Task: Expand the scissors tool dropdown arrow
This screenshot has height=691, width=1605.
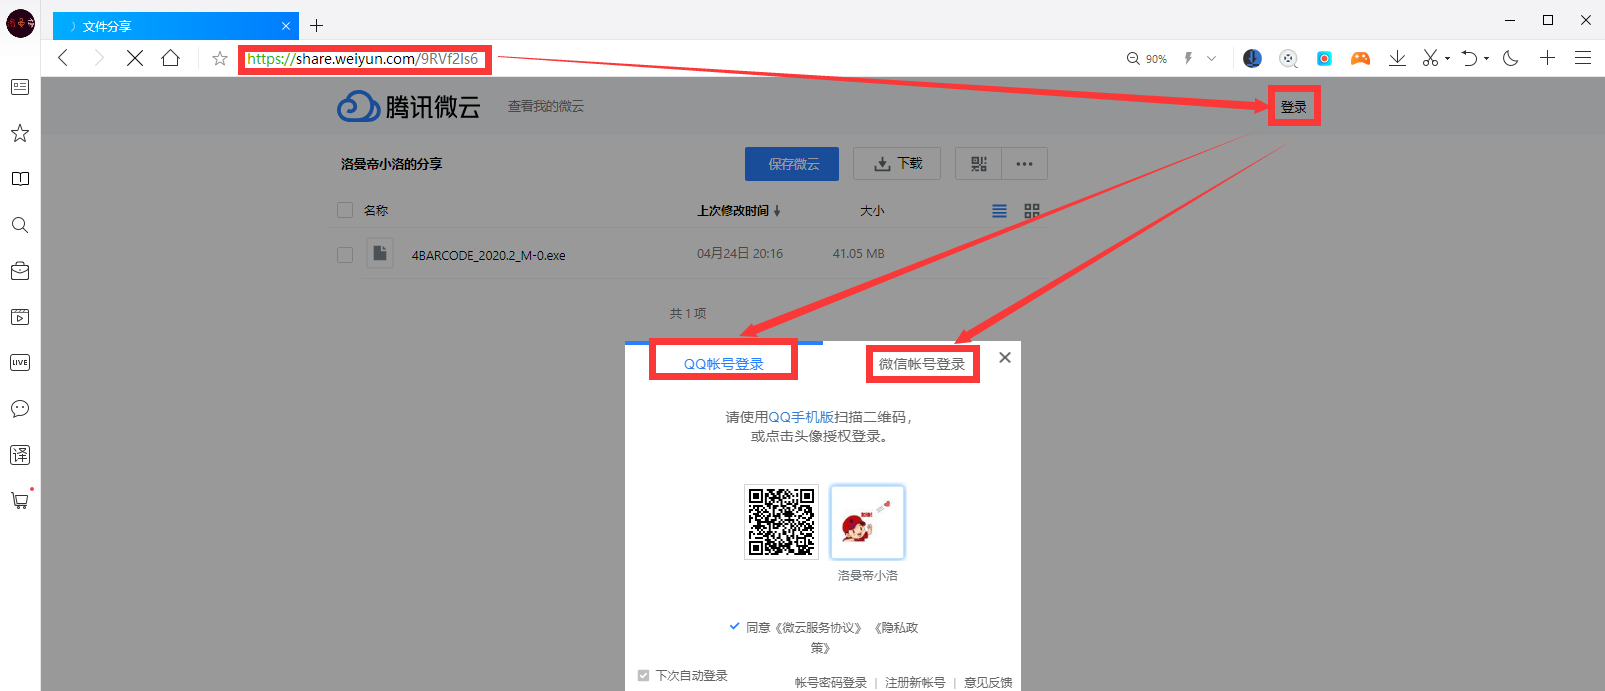Action: [x=1447, y=59]
